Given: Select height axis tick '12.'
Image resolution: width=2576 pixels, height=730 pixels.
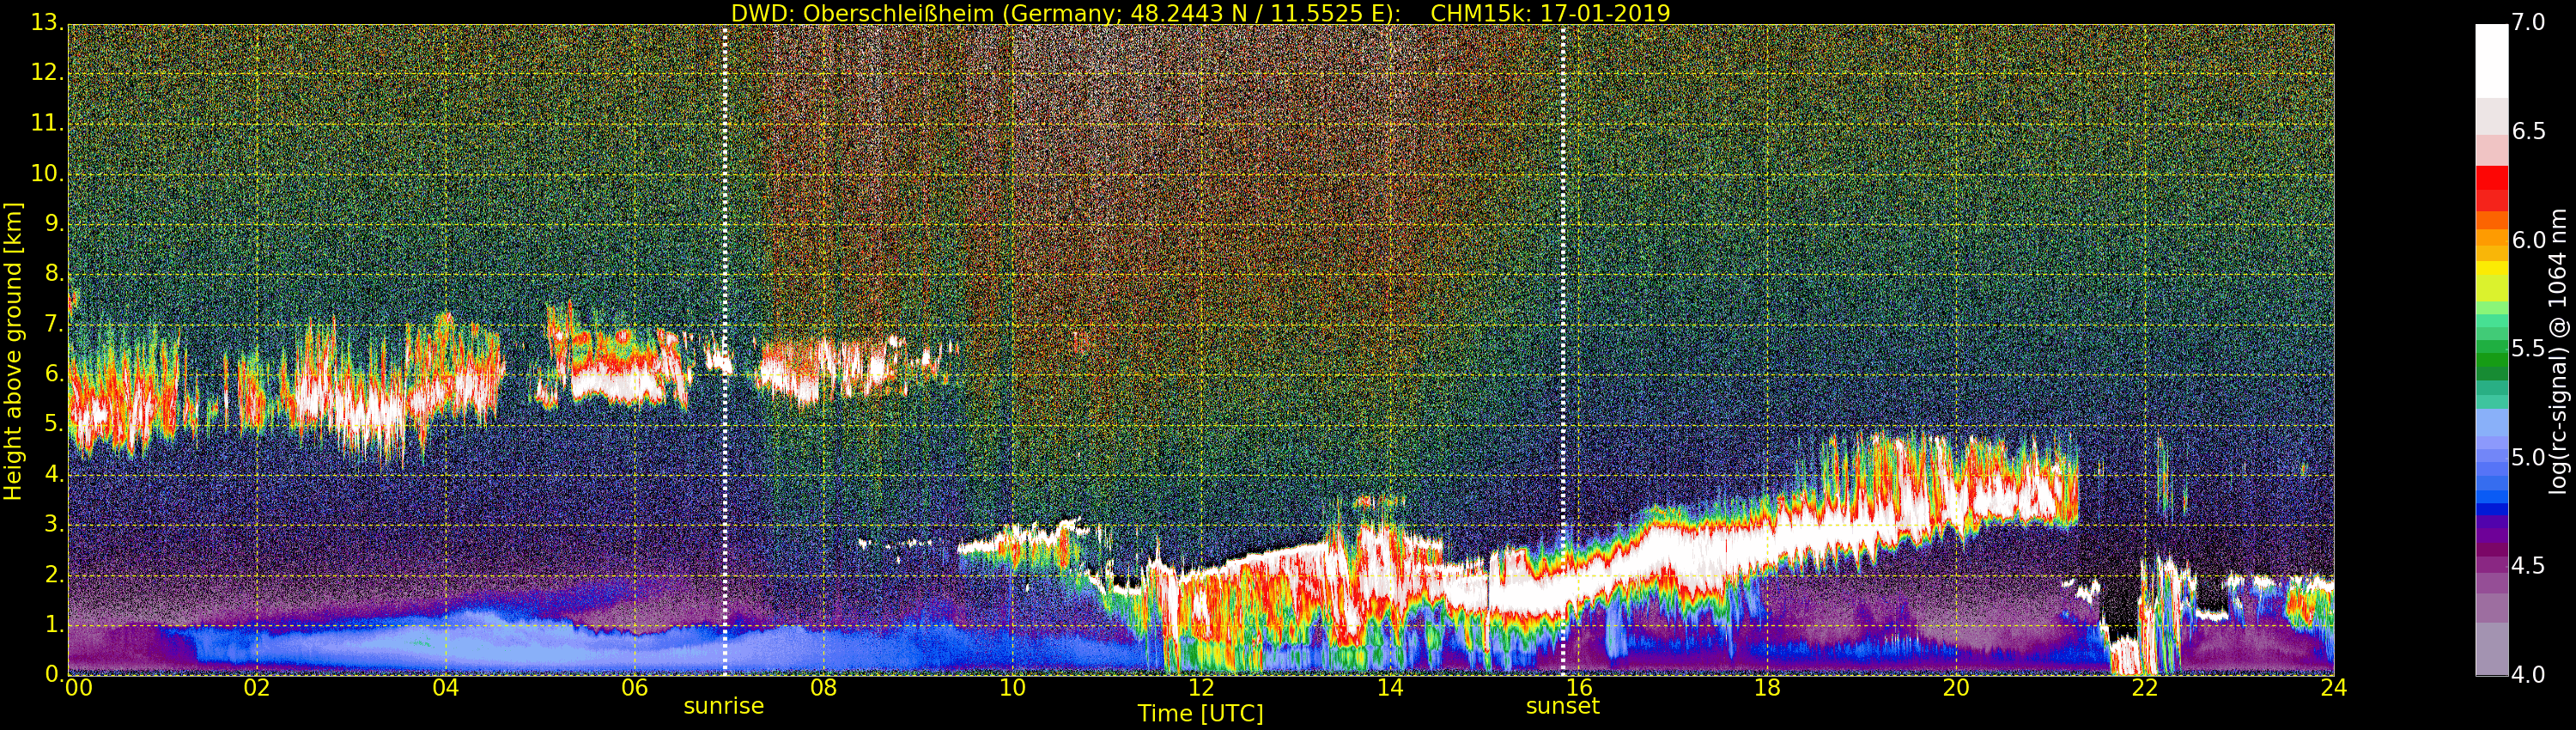Looking at the screenshot, I should coord(48,73).
